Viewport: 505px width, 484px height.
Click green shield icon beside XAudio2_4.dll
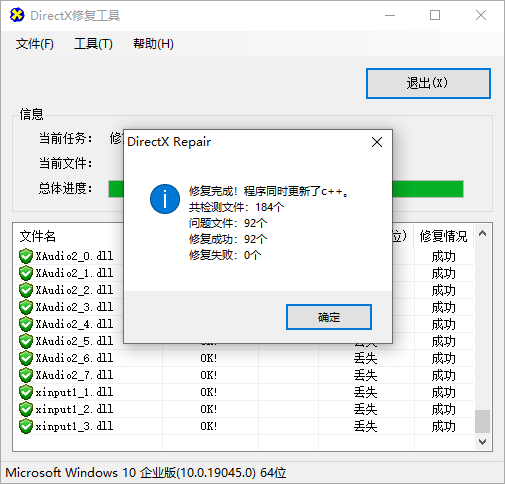click(x=26, y=324)
